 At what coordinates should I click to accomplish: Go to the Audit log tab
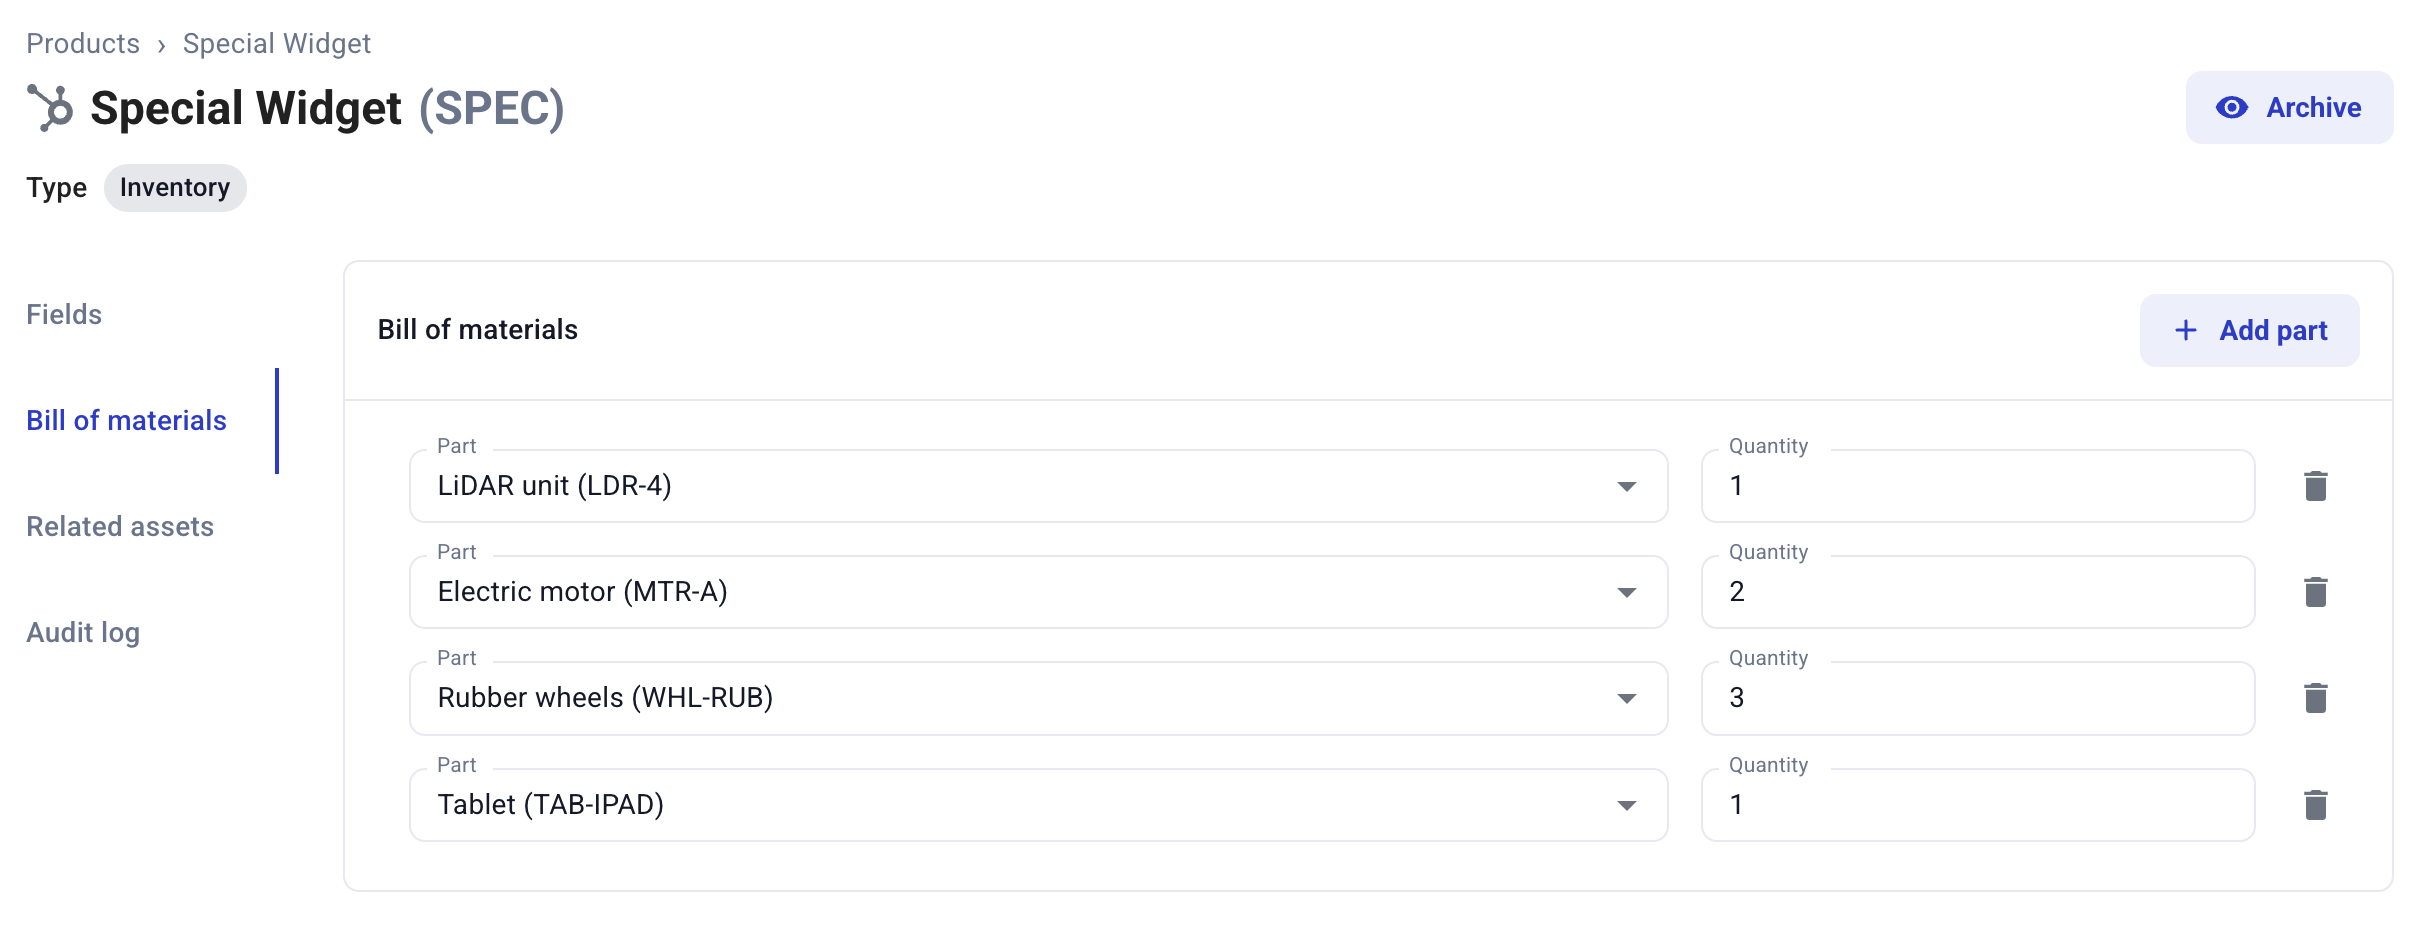(x=83, y=633)
